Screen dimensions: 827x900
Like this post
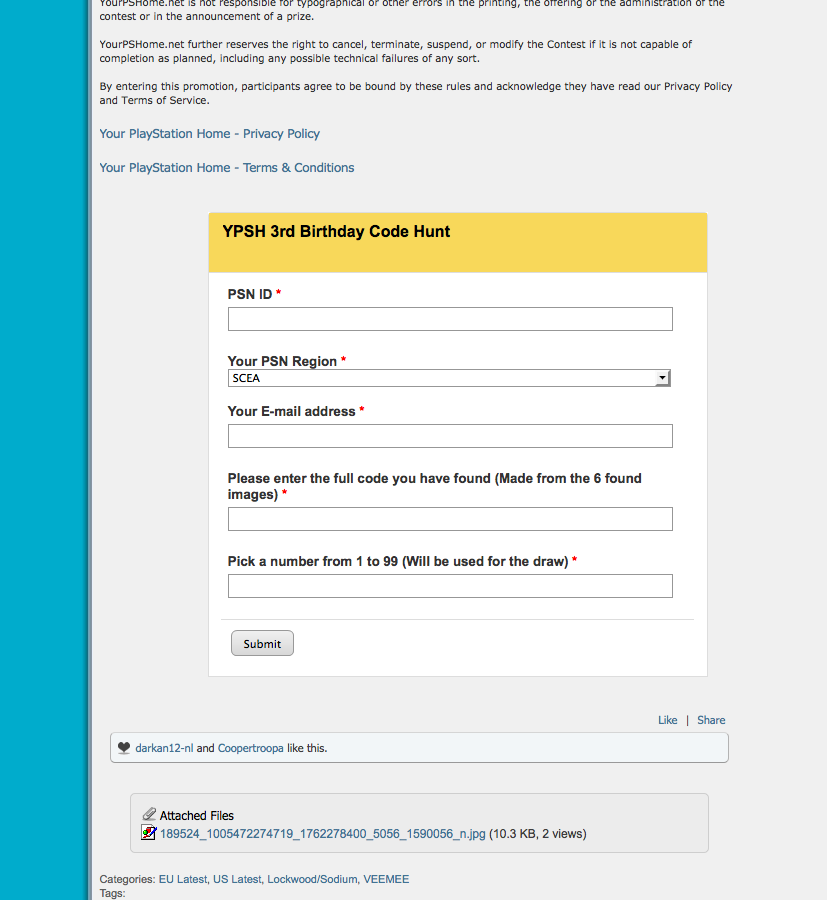point(667,720)
